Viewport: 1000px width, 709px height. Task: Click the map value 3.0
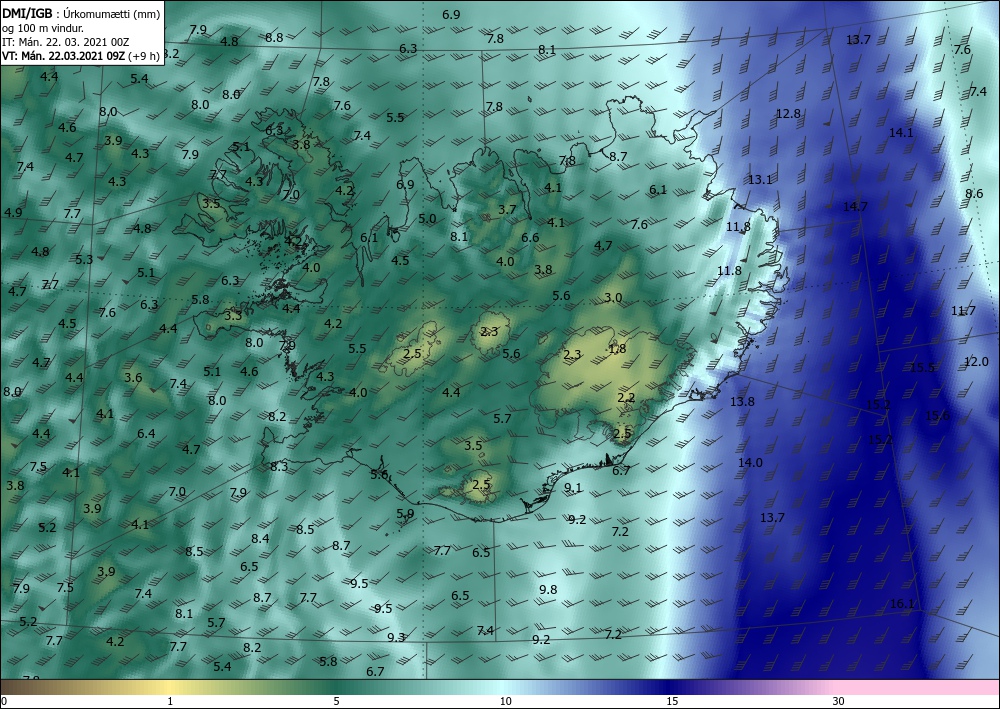pyautogui.click(x=613, y=298)
